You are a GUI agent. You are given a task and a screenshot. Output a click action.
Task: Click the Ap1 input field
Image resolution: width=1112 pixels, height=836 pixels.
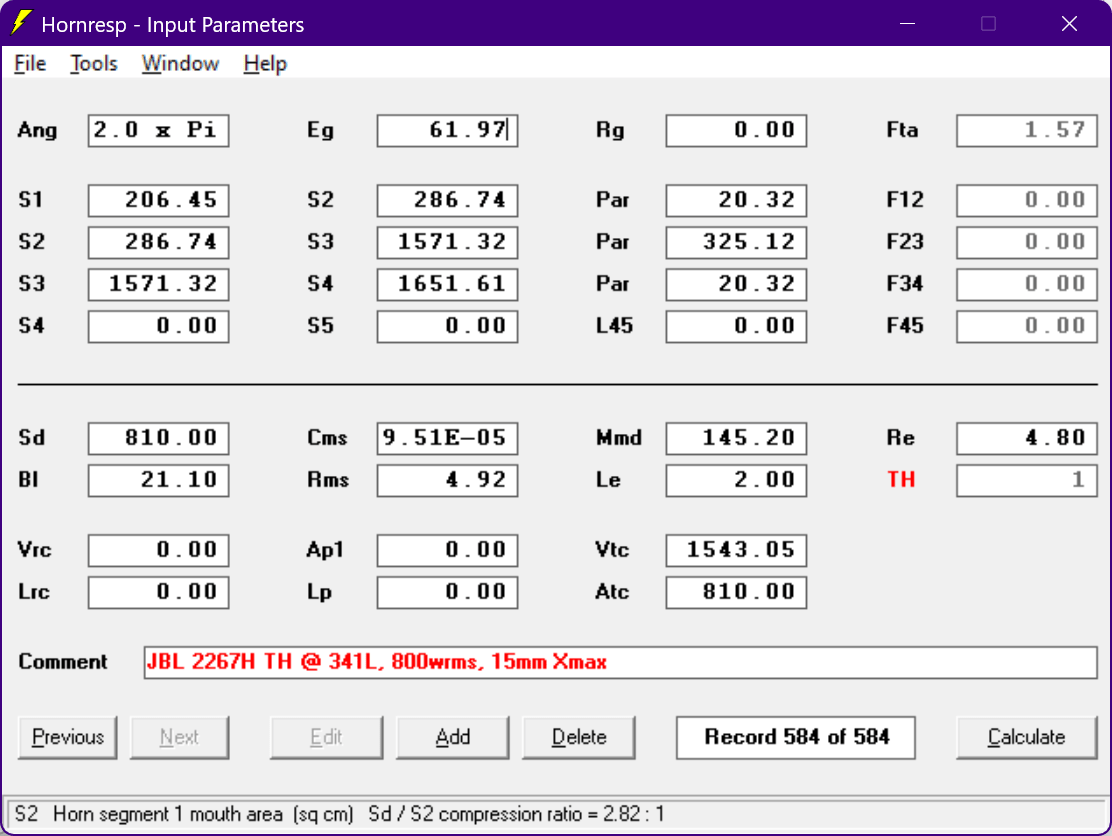pyautogui.click(x=447, y=550)
